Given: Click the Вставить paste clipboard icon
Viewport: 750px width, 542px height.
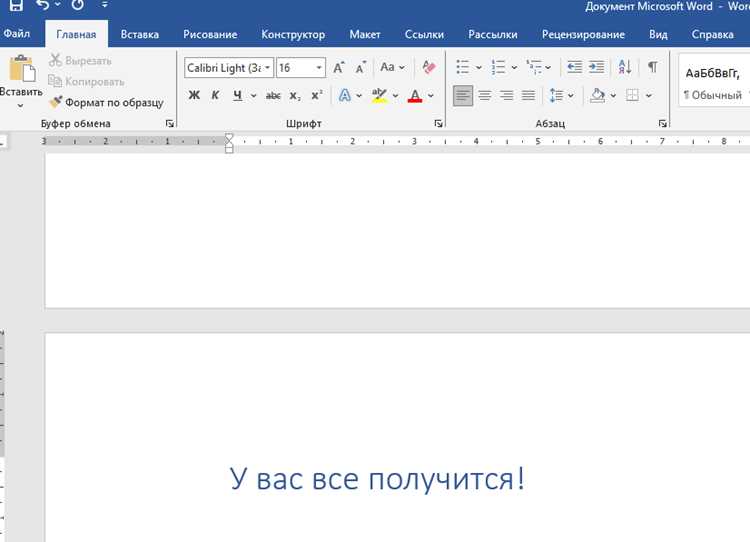Looking at the screenshot, I should point(22,68).
